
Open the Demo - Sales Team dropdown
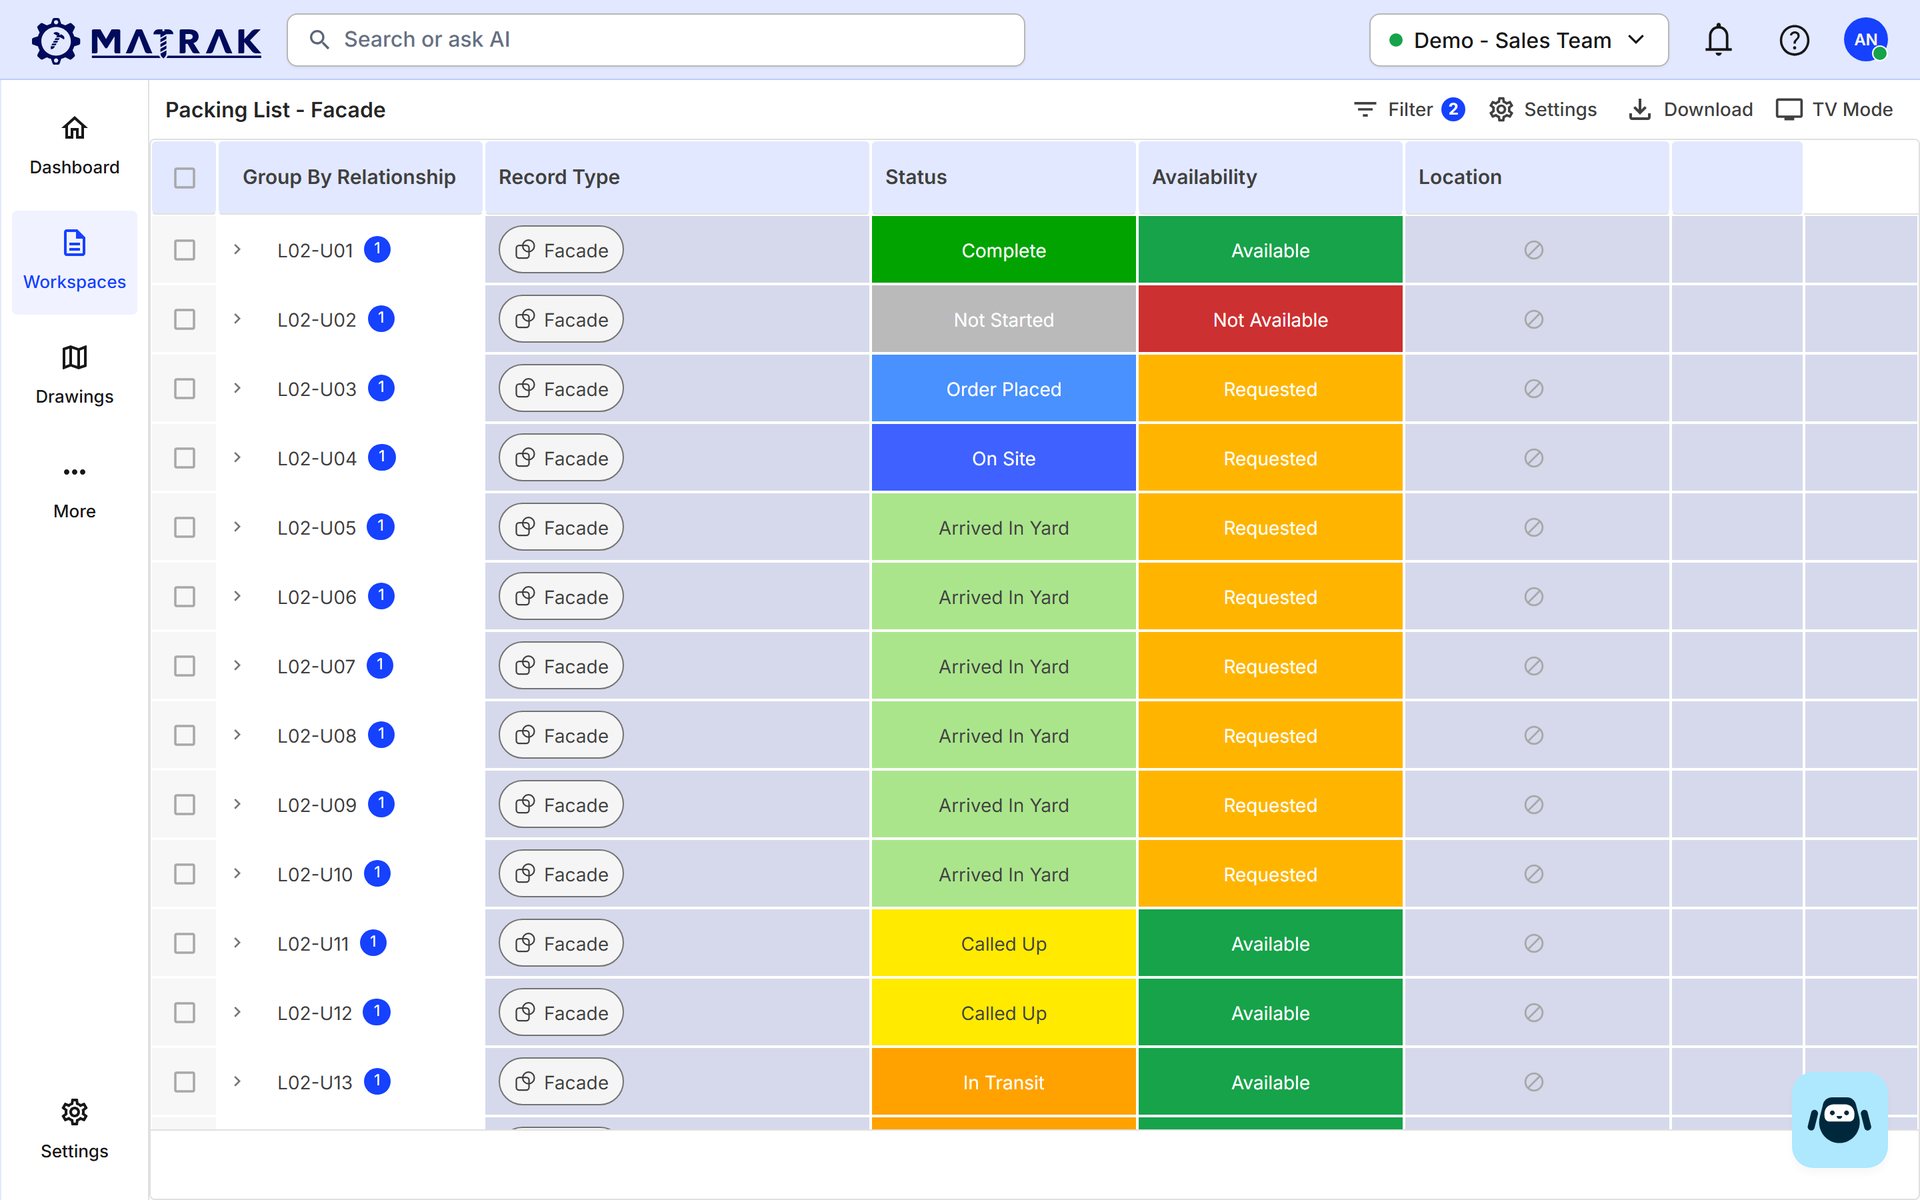pyautogui.click(x=1518, y=40)
